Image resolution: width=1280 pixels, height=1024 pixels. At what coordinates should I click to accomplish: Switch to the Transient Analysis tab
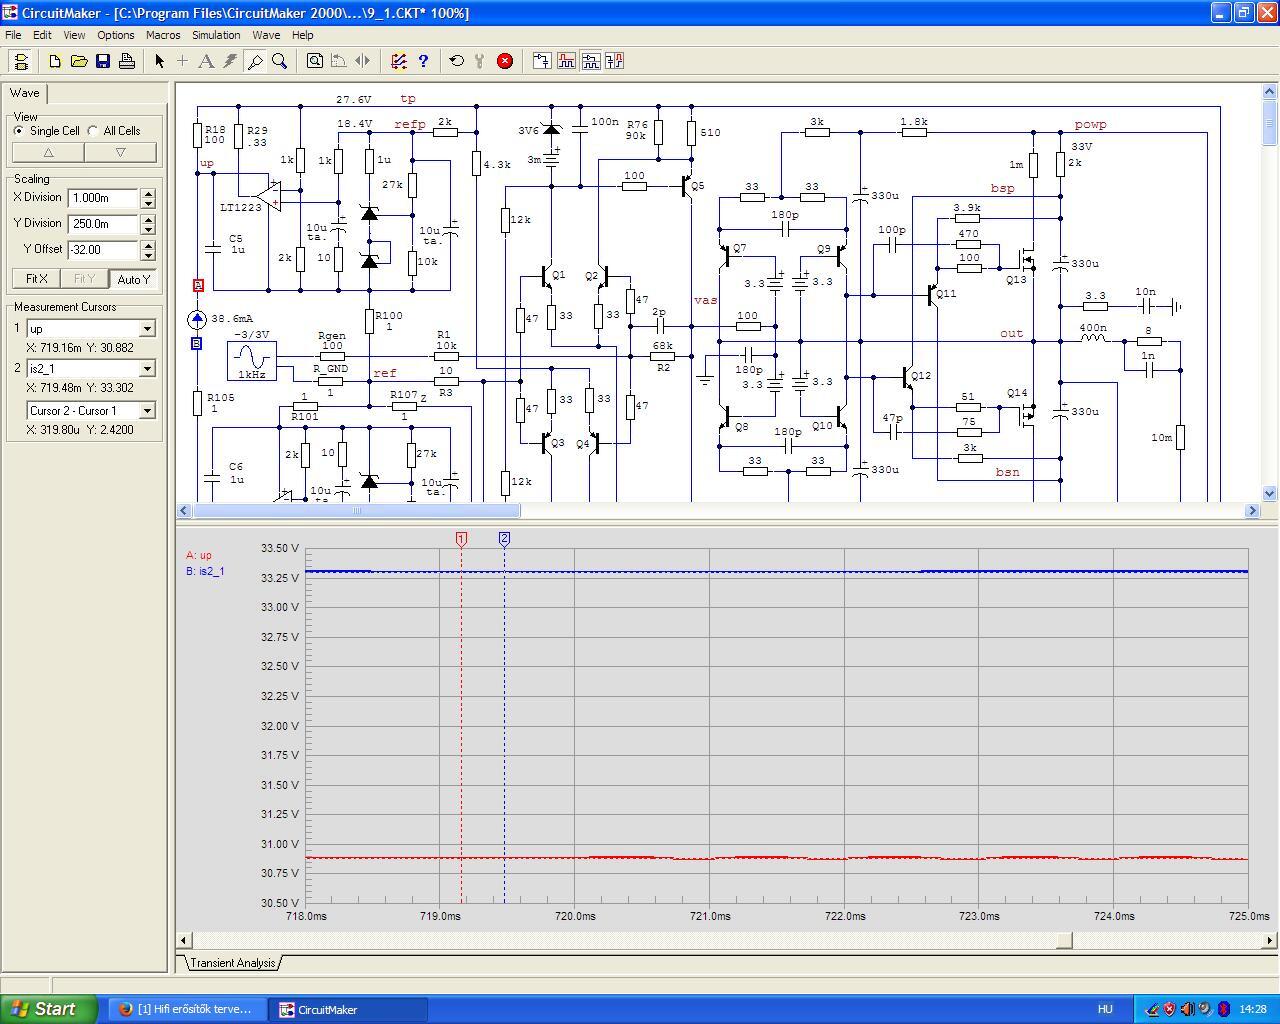click(x=232, y=963)
